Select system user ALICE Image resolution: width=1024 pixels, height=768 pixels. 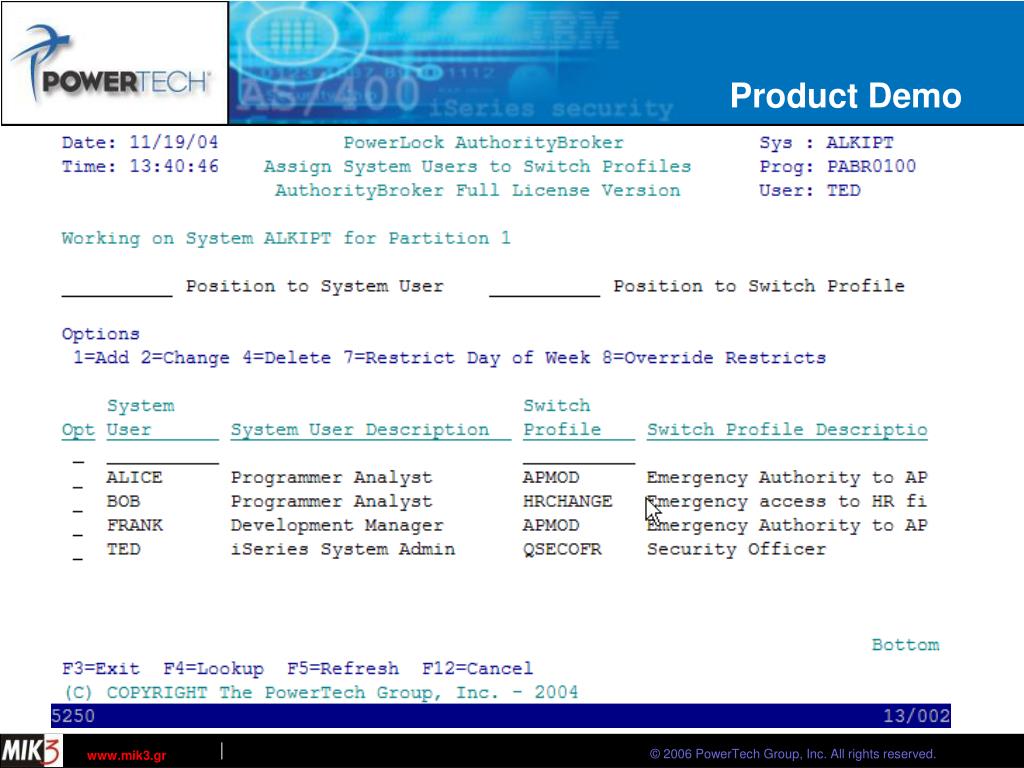click(x=135, y=477)
